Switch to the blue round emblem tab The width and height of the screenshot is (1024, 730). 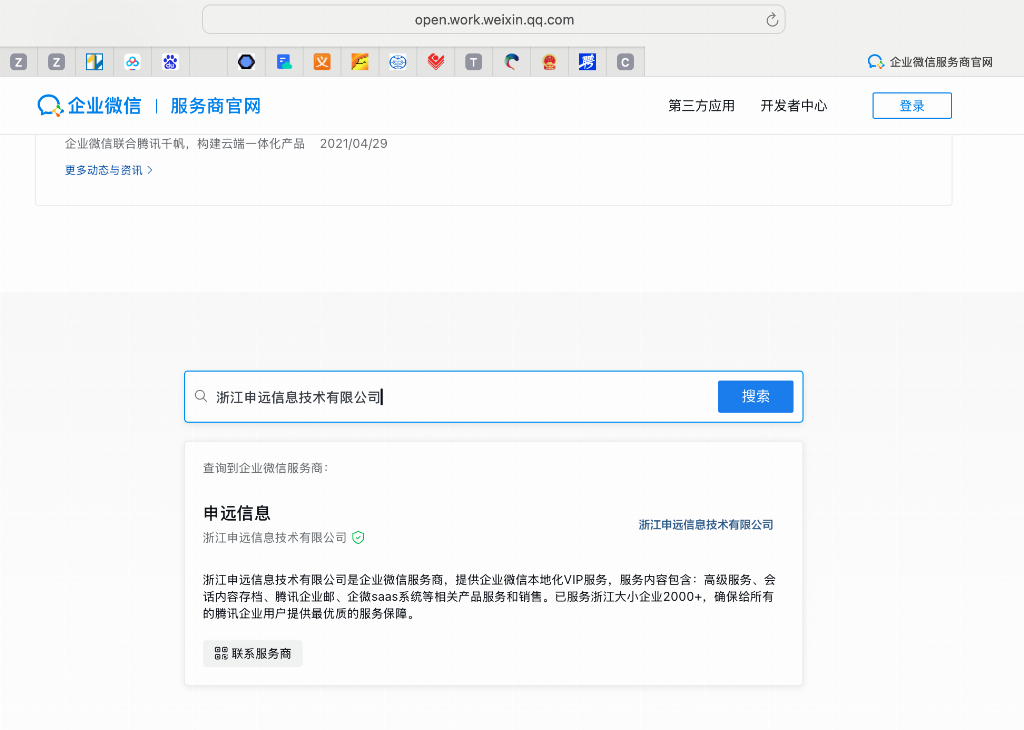coord(398,62)
